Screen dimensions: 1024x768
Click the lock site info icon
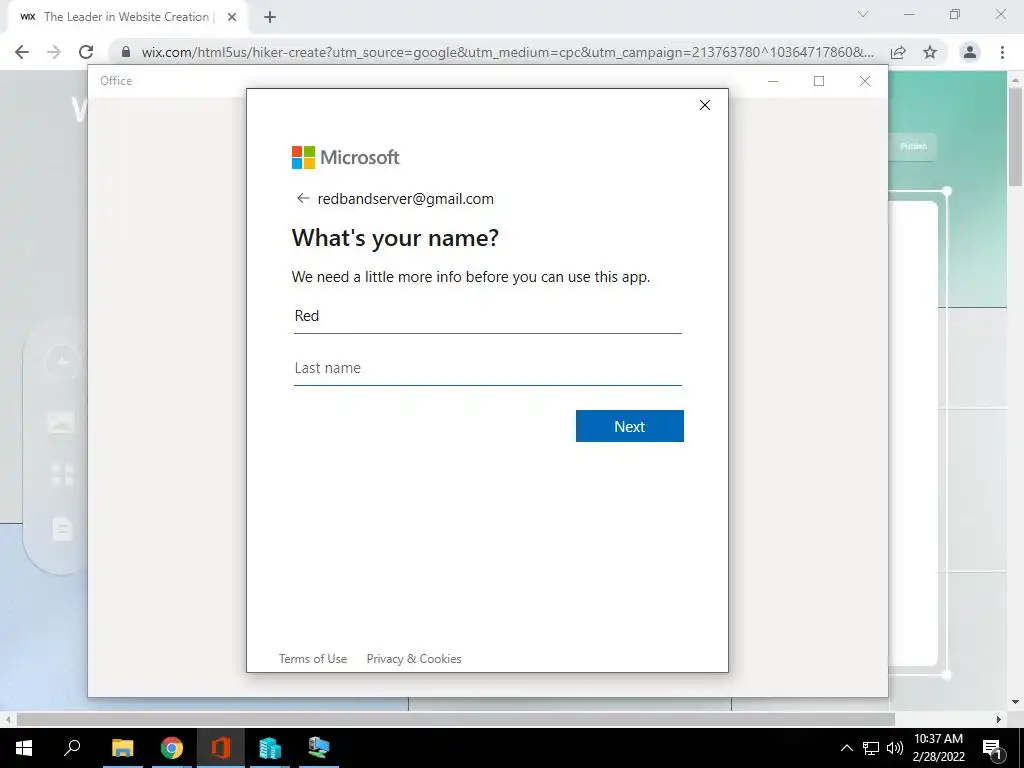coord(126,52)
